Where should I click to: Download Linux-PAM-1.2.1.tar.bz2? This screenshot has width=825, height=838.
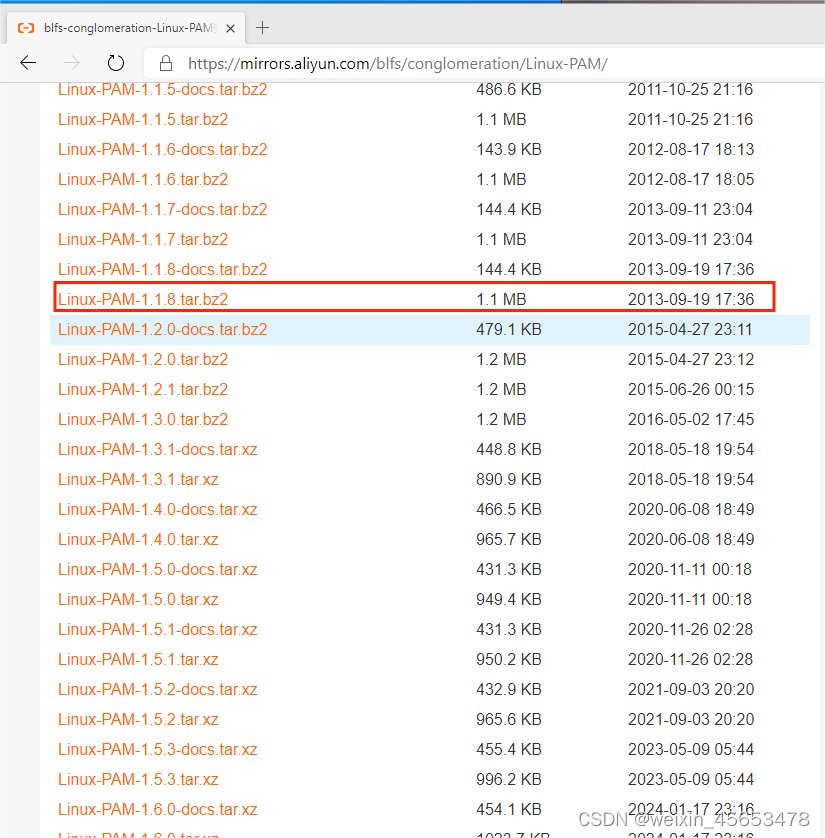pos(143,389)
